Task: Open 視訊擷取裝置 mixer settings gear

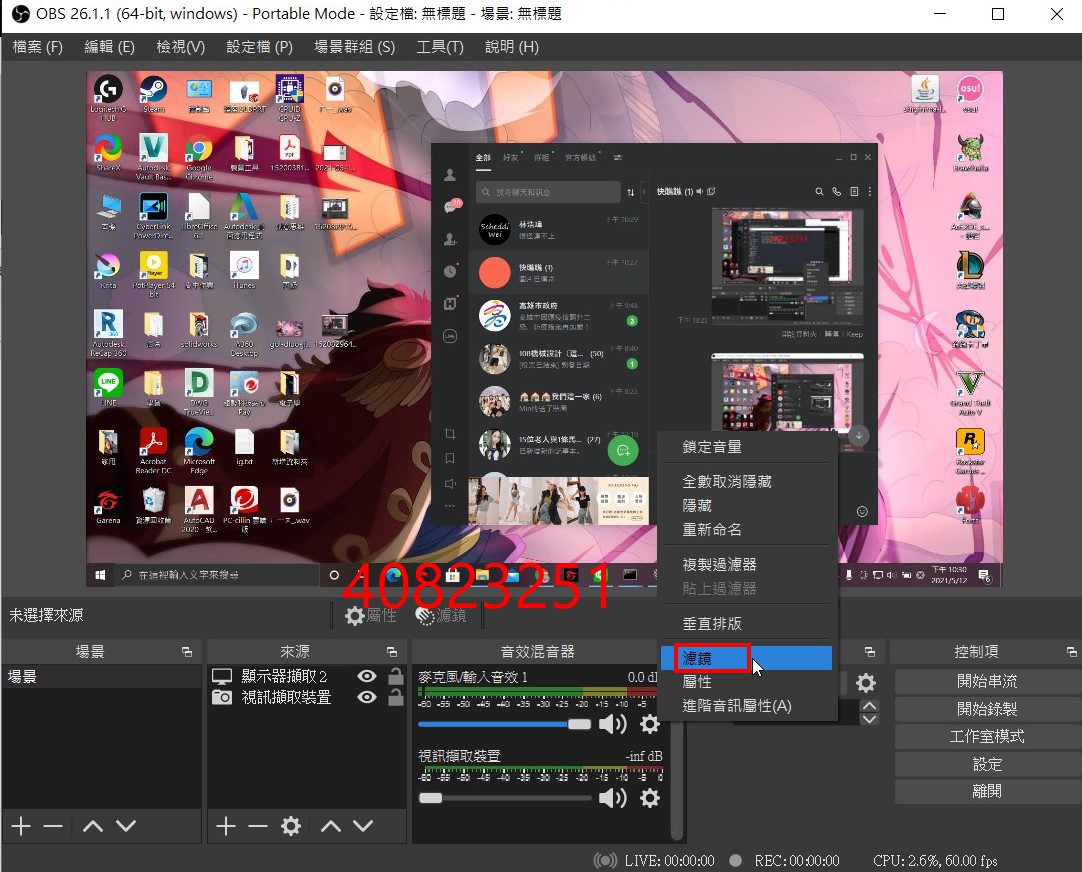Action: coord(650,798)
